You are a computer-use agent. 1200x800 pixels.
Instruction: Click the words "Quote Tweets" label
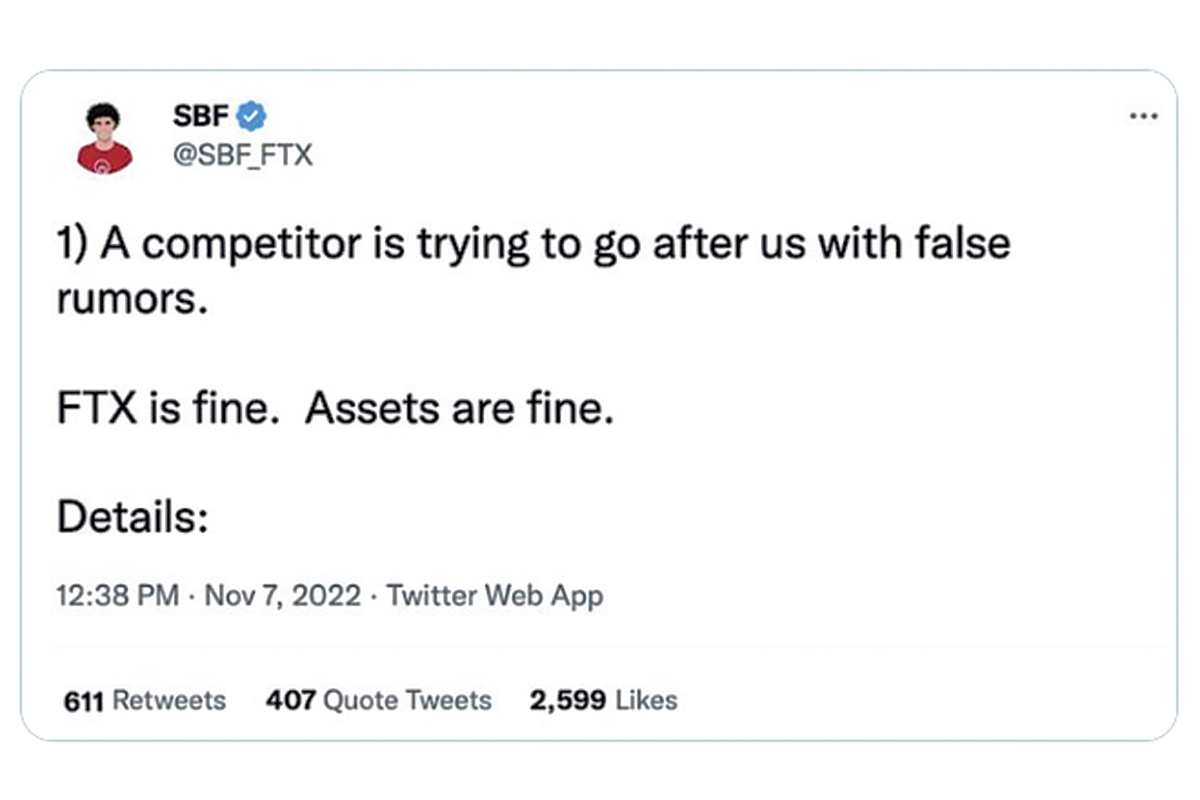pyautogui.click(x=408, y=701)
